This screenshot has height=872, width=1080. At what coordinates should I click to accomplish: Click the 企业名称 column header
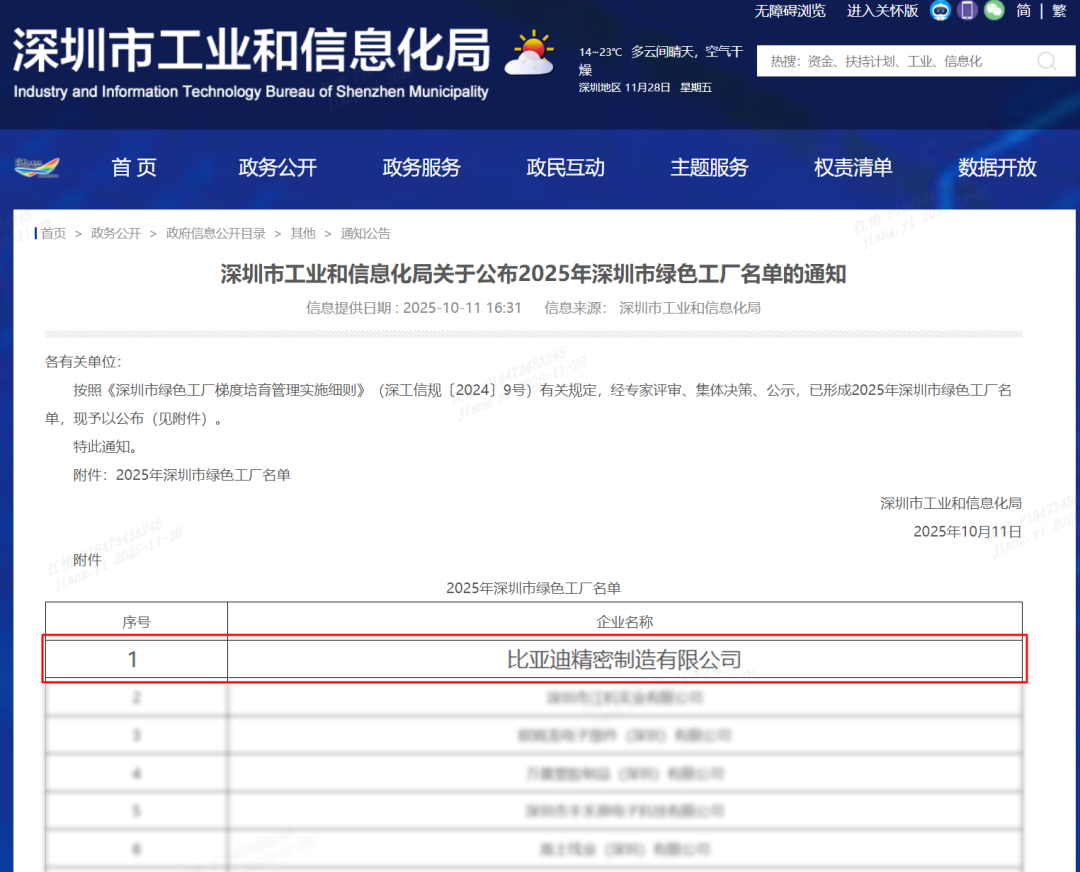pyautogui.click(x=625, y=622)
